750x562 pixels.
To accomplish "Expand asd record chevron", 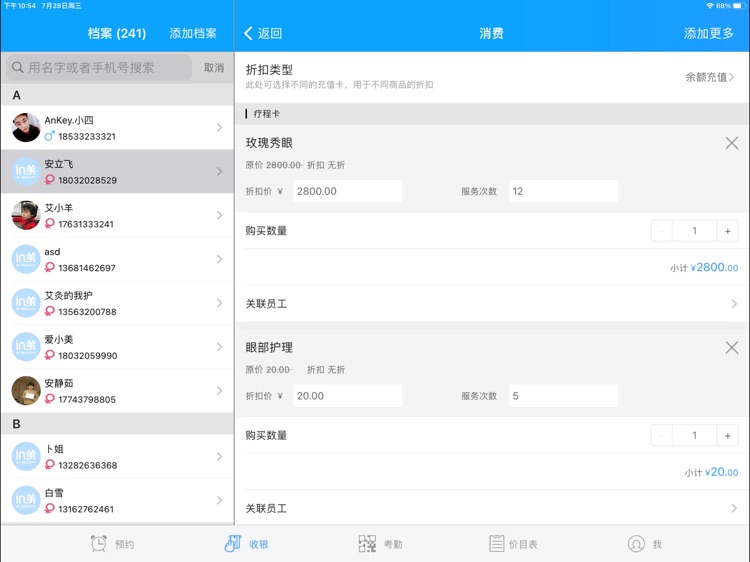I will pyautogui.click(x=219, y=259).
